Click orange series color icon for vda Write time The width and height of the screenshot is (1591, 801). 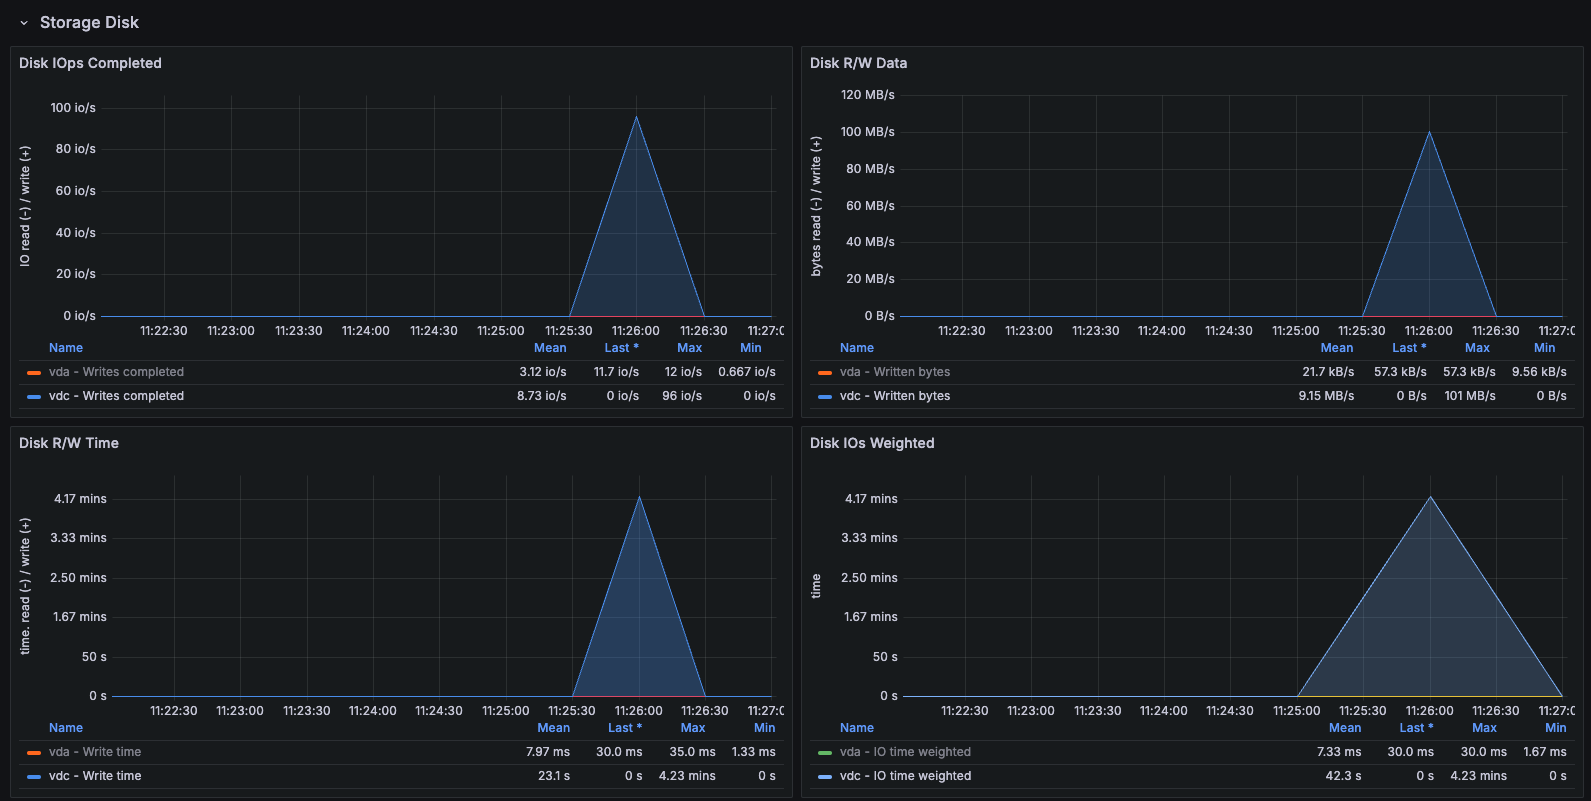[x=34, y=753]
